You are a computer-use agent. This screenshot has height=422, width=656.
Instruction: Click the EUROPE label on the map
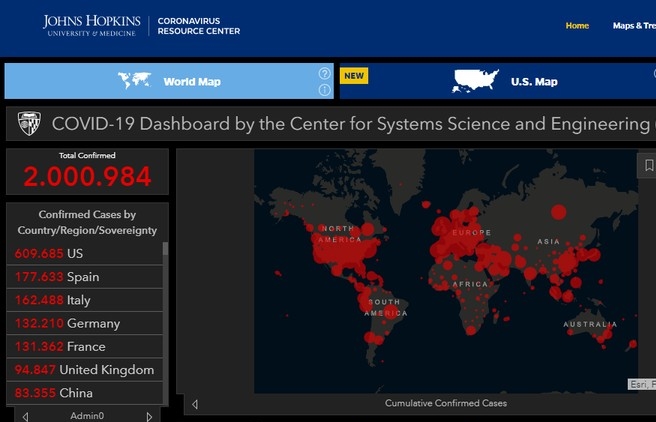tap(472, 233)
